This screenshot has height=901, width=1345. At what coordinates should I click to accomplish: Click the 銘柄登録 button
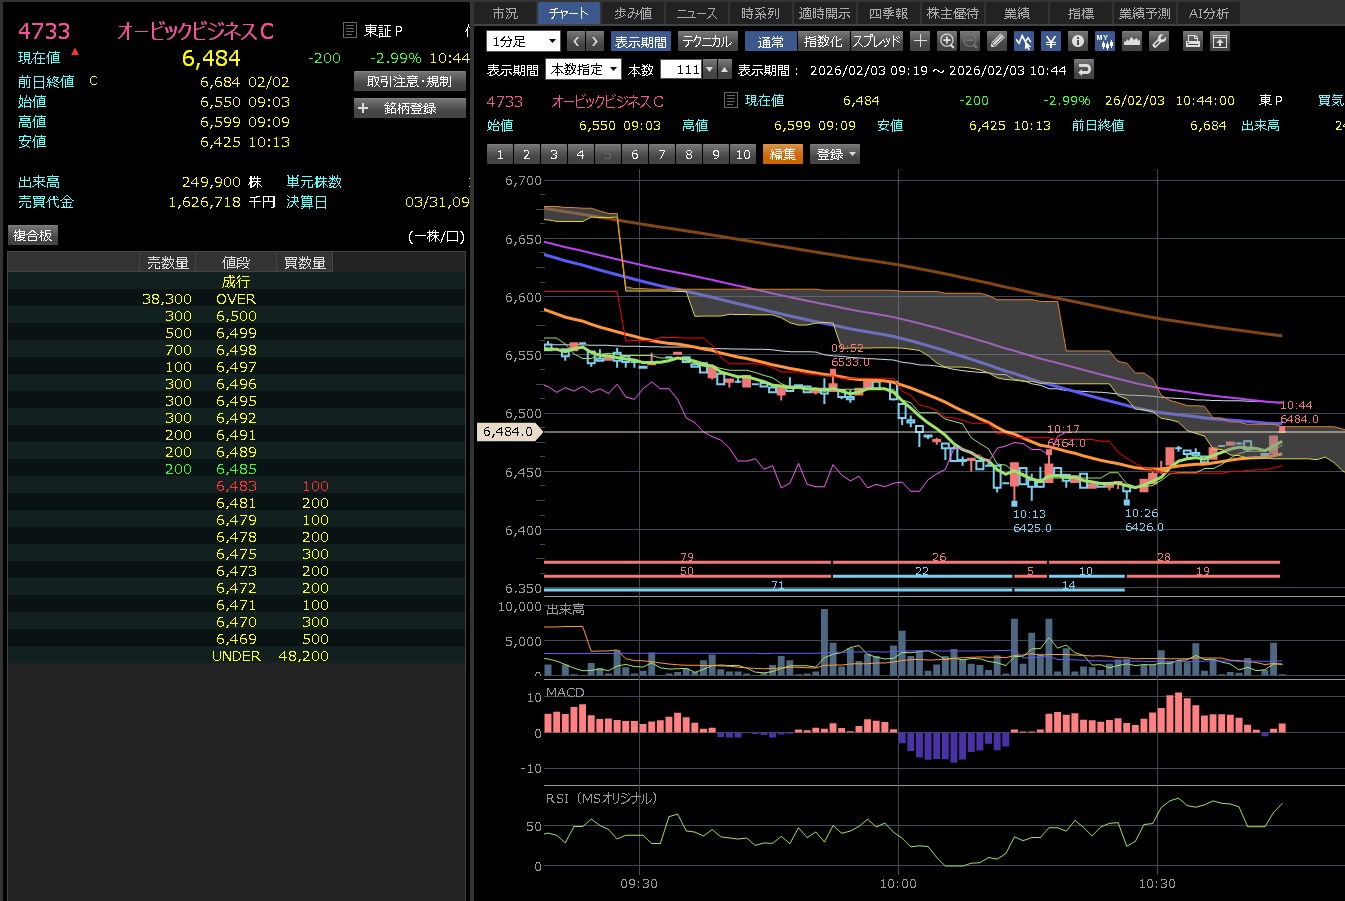click(x=410, y=108)
